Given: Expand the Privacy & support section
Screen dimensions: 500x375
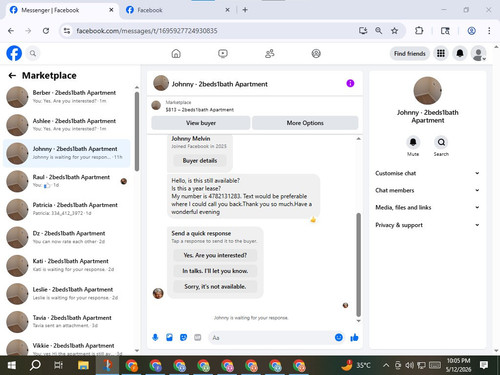Looking at the screenshot, I should tap(427, 225).
